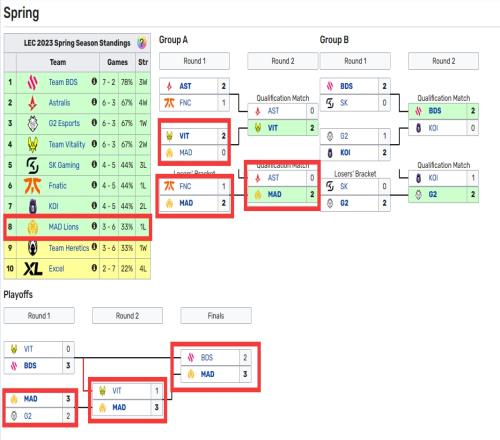500x440 pixels.
Task: Click the Team Heretics logo in standings
Action: pos(32,248)
